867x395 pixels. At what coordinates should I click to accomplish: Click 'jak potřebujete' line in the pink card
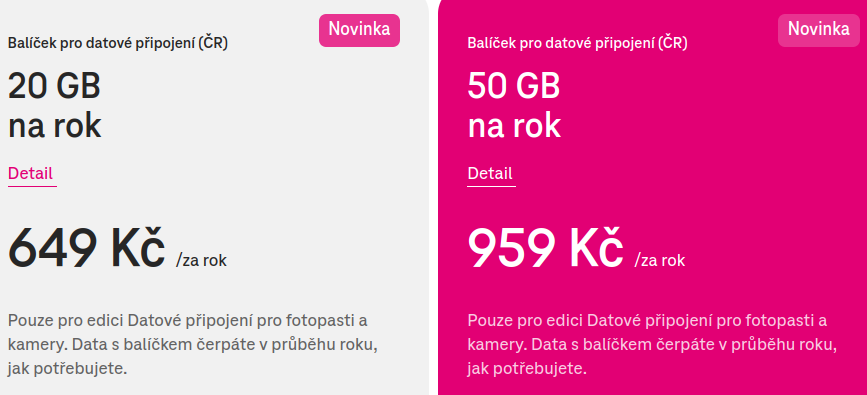pos(527,368)
